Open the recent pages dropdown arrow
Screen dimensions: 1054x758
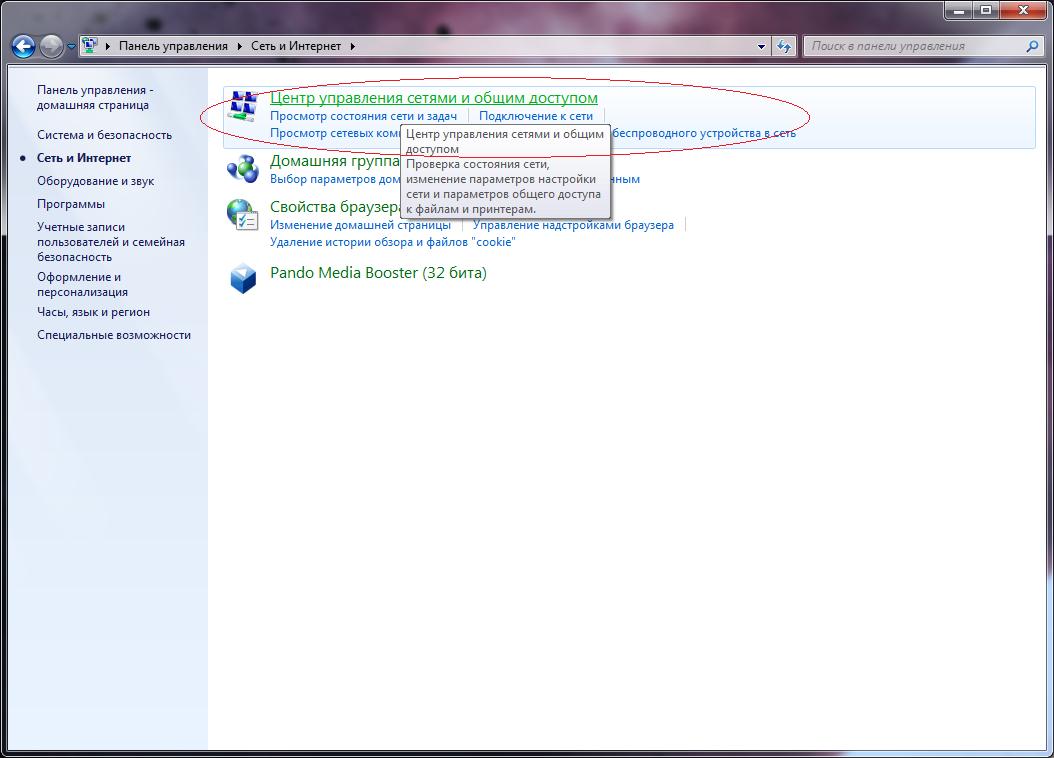pyautogui.click(x=72, y=47)
